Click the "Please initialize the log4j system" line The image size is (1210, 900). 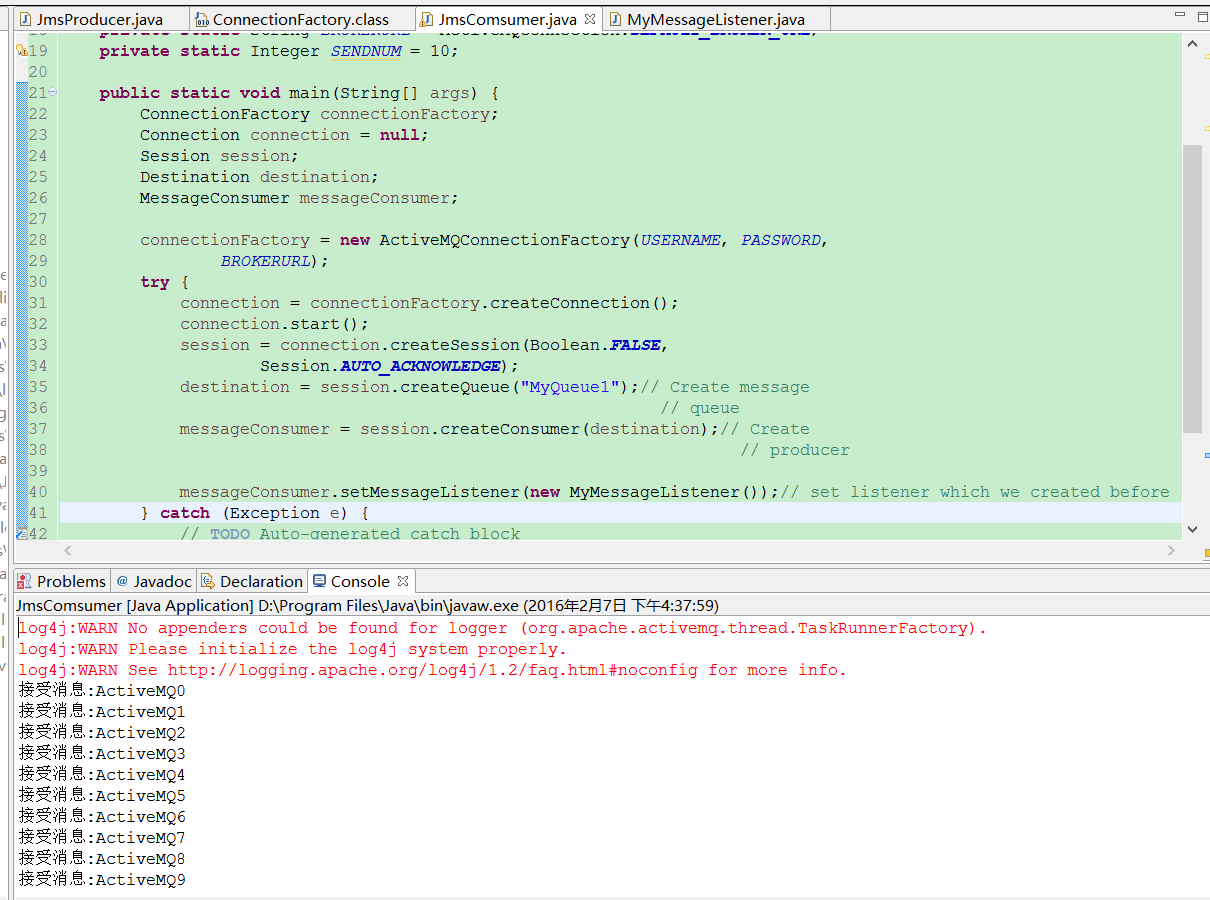pos(292,649)
